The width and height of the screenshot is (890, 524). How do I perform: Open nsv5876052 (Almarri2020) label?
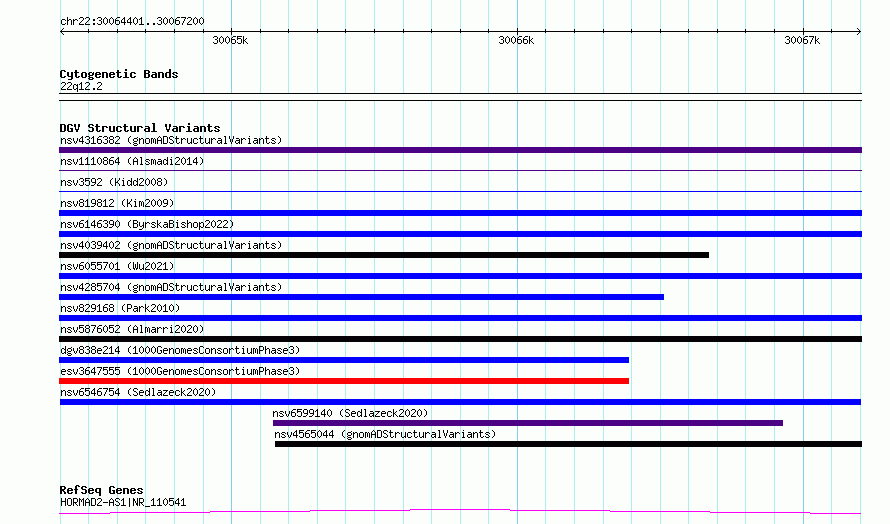[132, 329]
